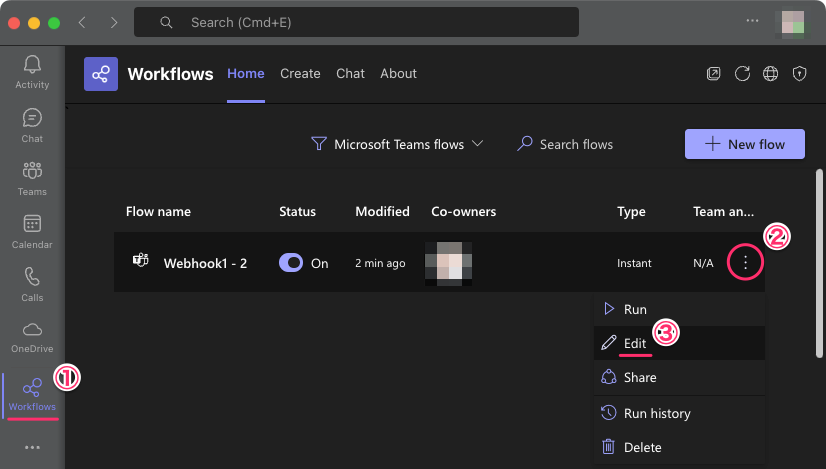Open OneDrive in the sidebar
The width and height of the screenshot is (826, 469).
pos(32,337)
